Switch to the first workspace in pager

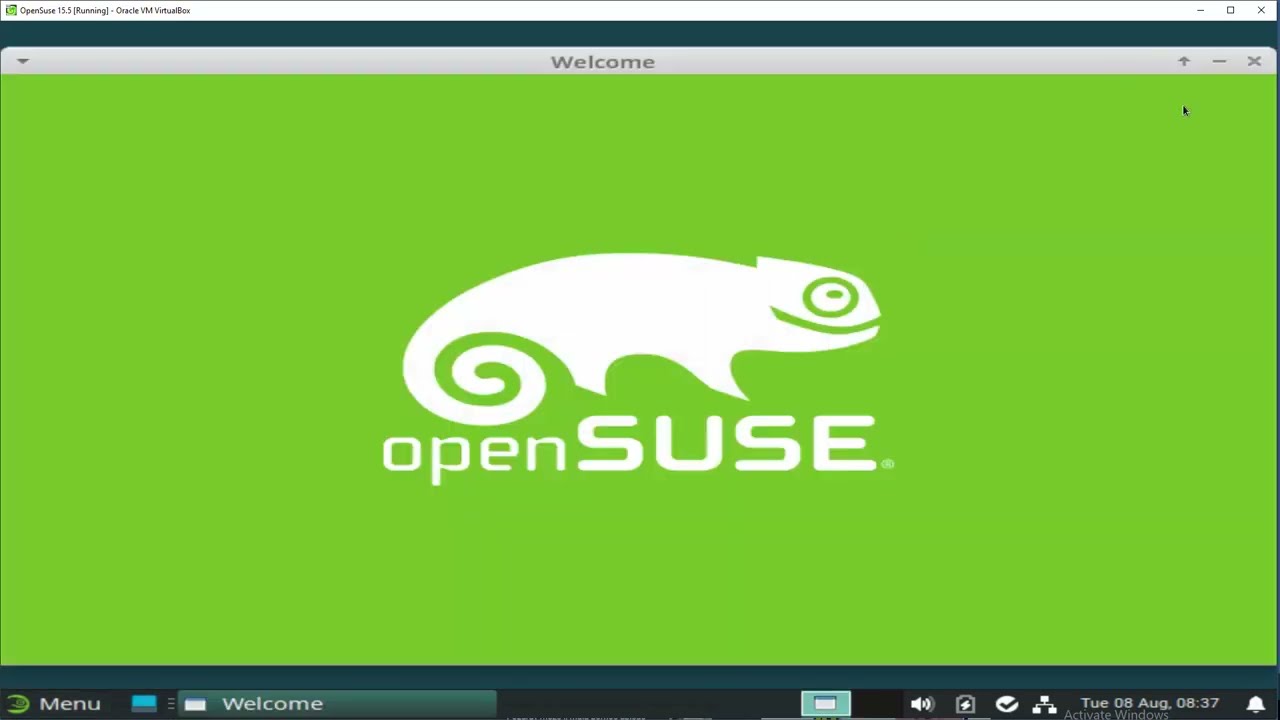point(825,704)
